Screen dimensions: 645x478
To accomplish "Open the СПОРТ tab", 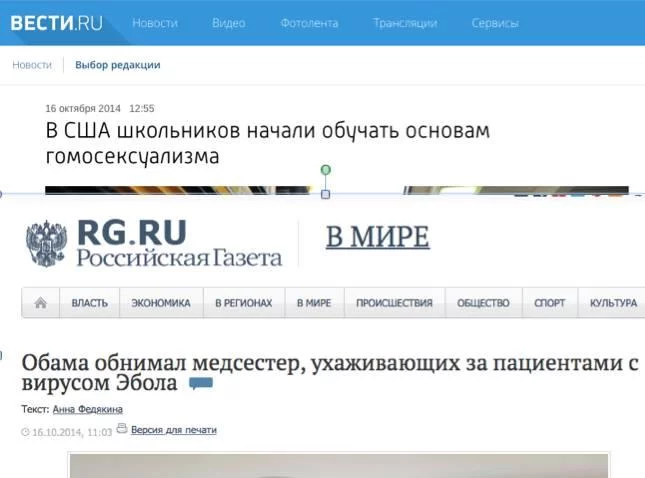I will 549,303.
